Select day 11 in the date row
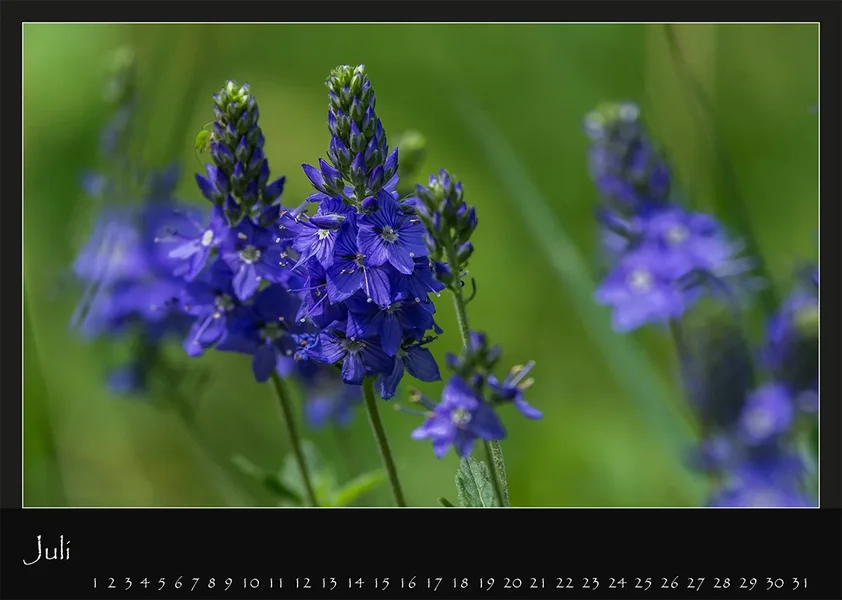842x600 pixels. pyautogui.click(x=275, y=583)
